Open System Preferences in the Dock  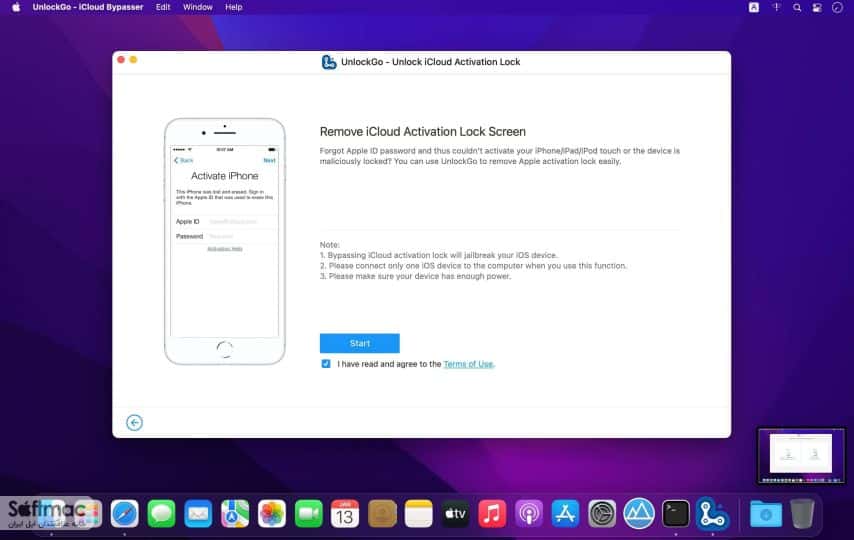coord(602,513)
